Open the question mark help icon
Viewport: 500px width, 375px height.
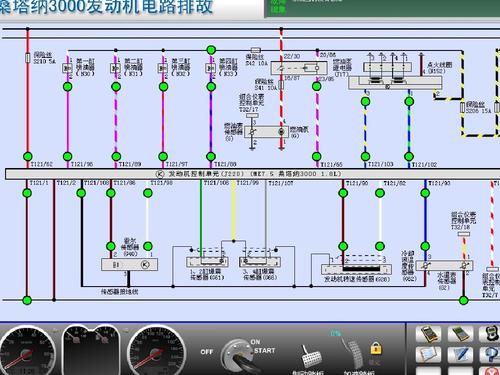pos(490,355)
